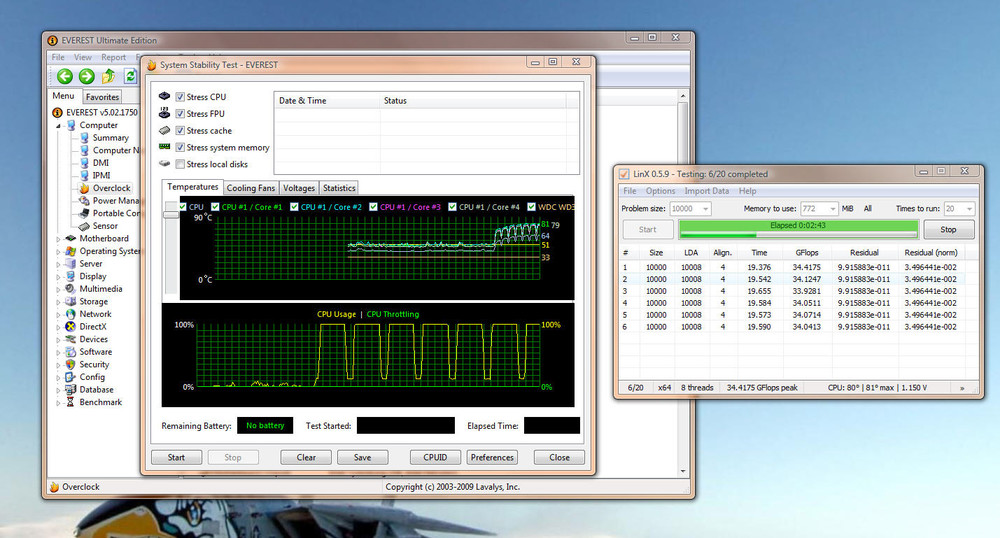Click the DirectX icon in sidebar
Viewport: 1000px width, 538px height.
(71, 326)
